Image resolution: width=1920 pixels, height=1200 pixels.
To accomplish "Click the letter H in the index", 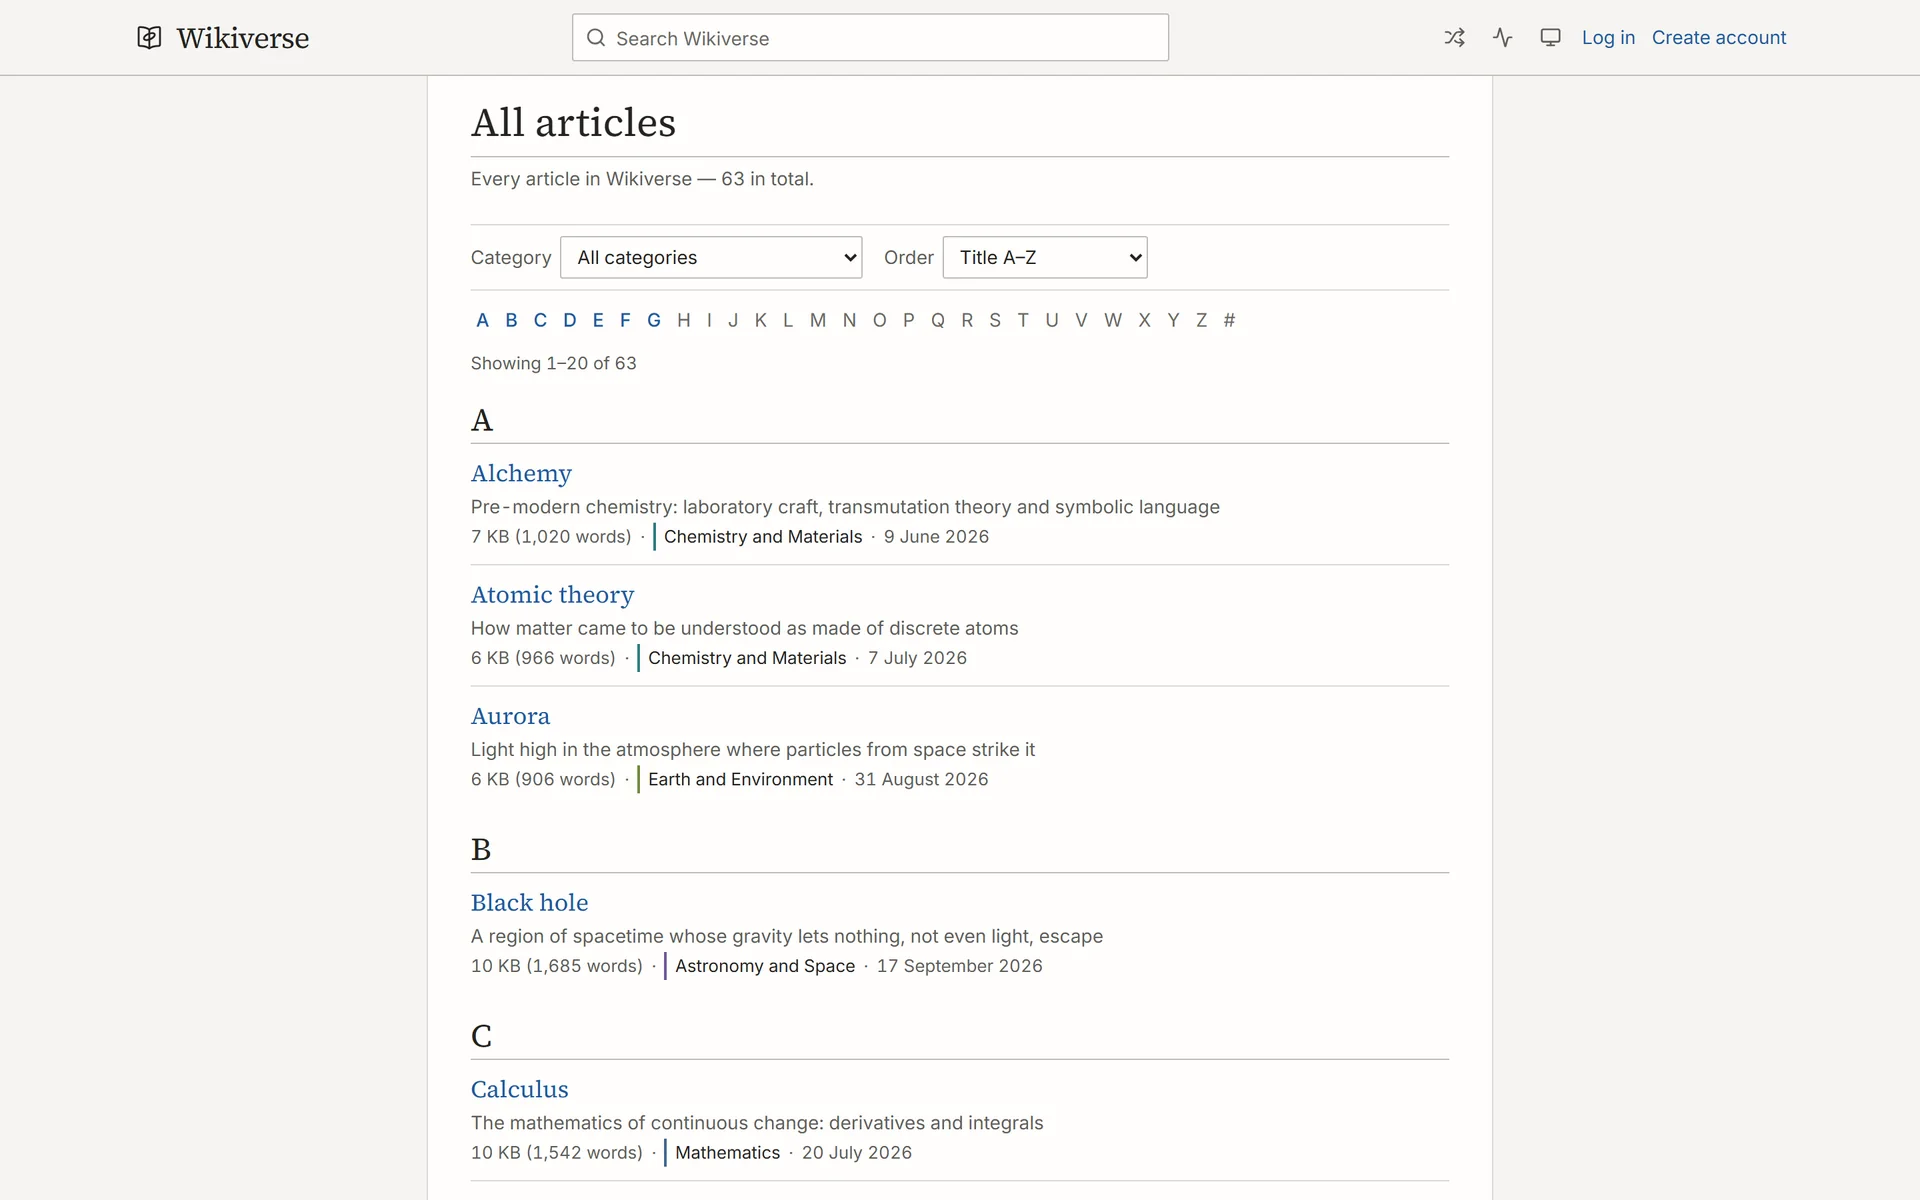I will (x=684, y=320).
